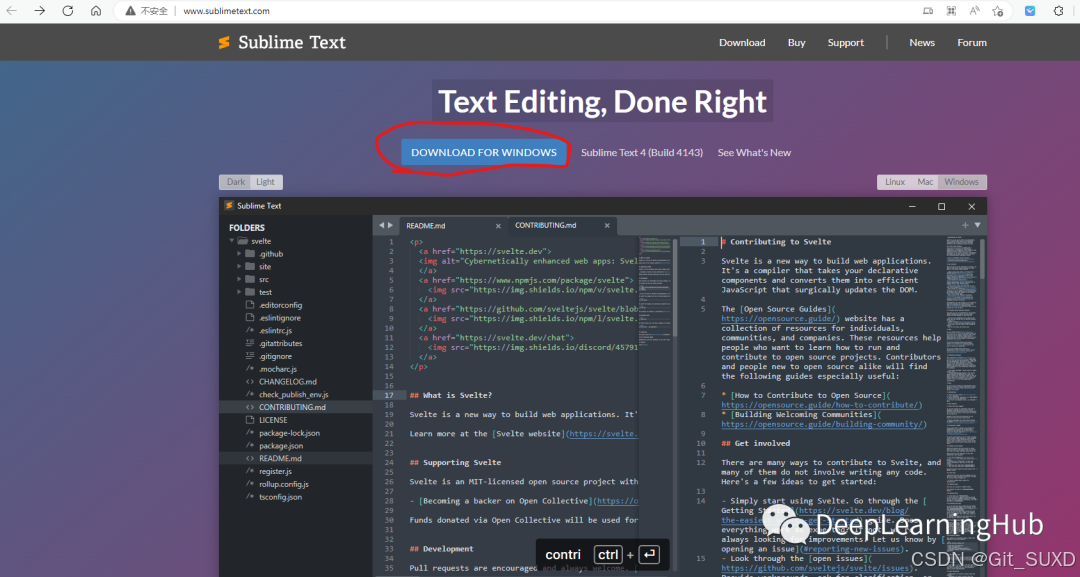Screen dimensions: 1080x577
Task: Click the site folder icon
Action: (250, 266)
